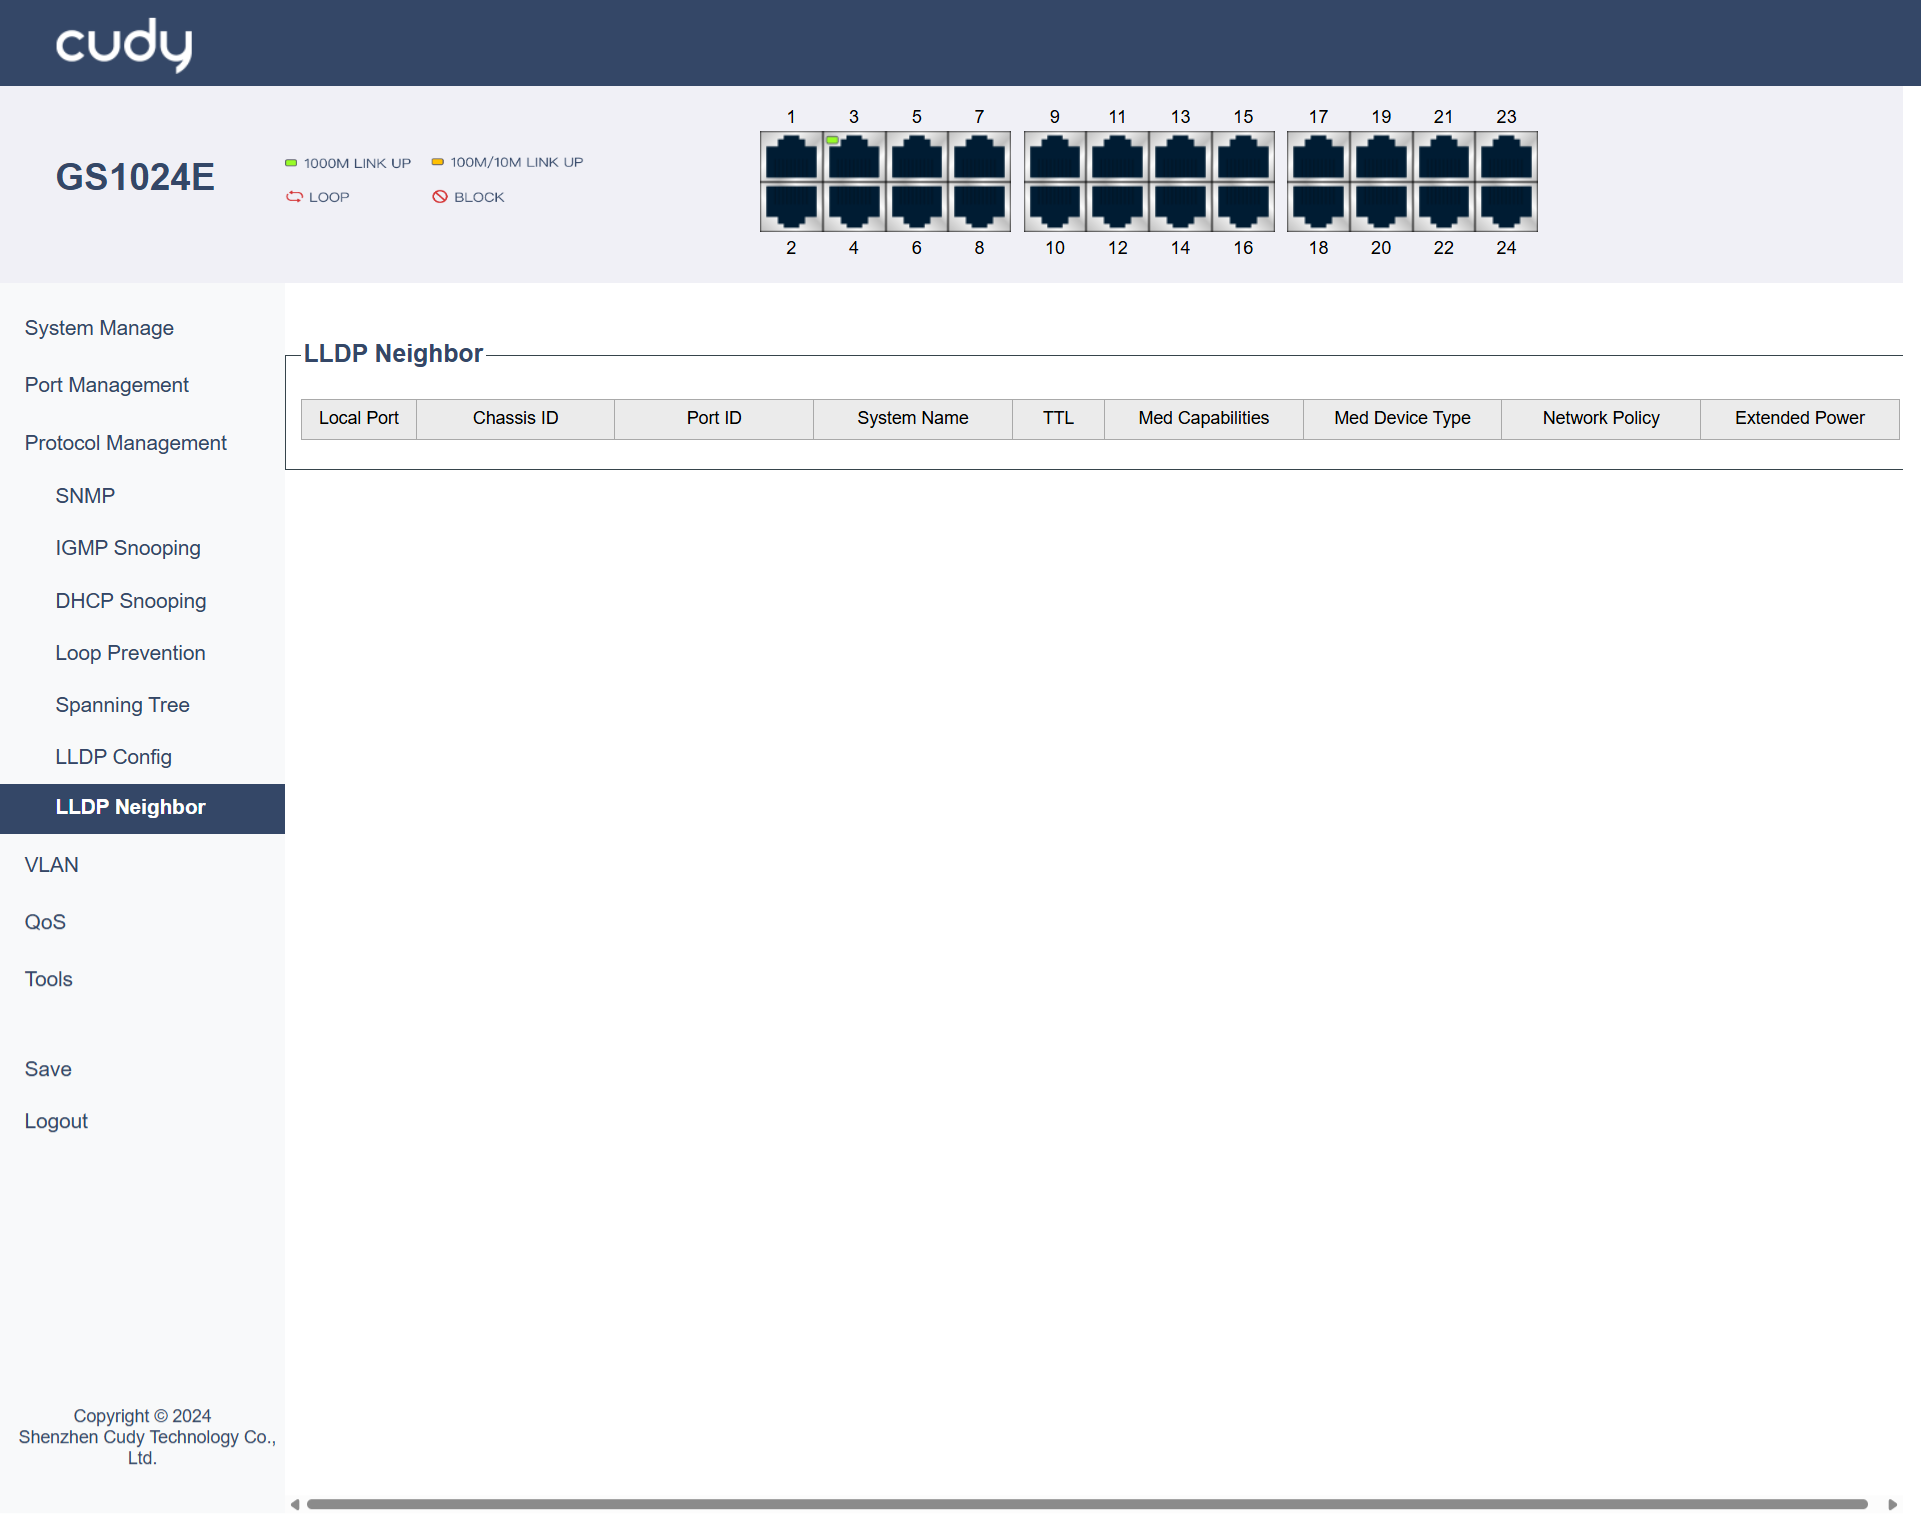Viewport: 1921px width, 1516px height.
Task: Go to IGMP Snooping settings
Action: click(x=128, y=548)
